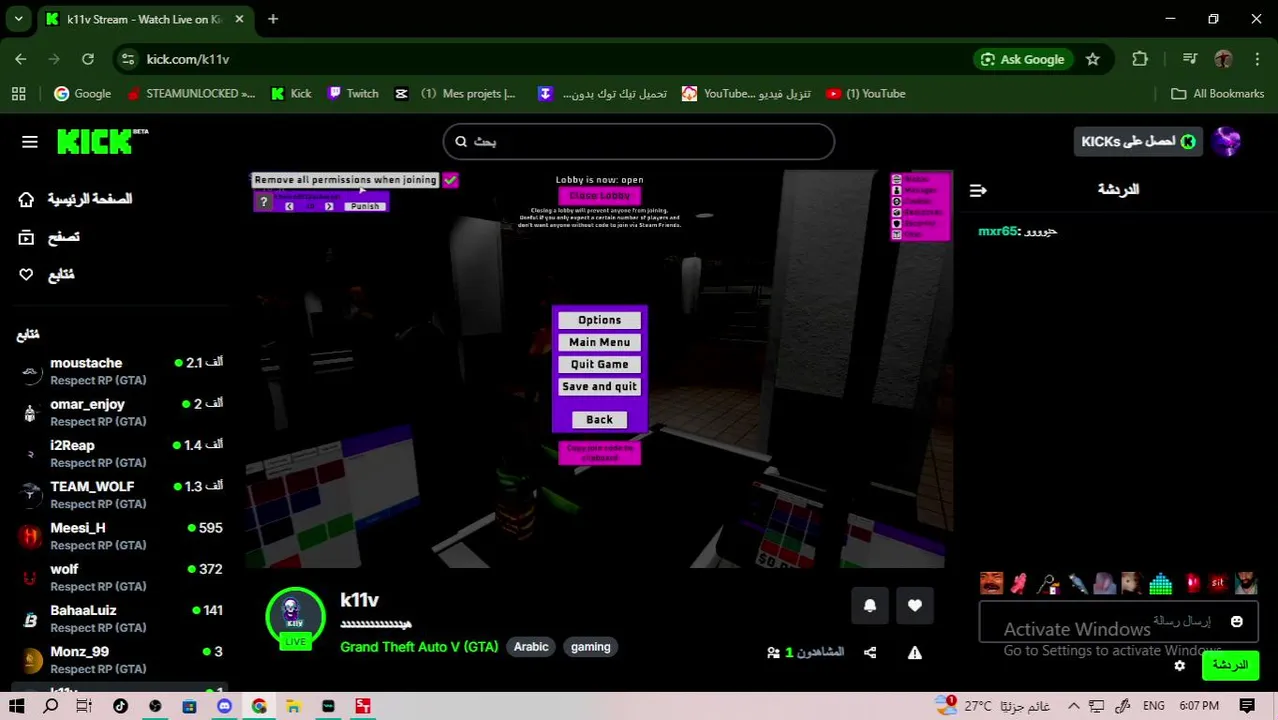
Task: Open a new browser tab
Action: (x=273, y=19)
